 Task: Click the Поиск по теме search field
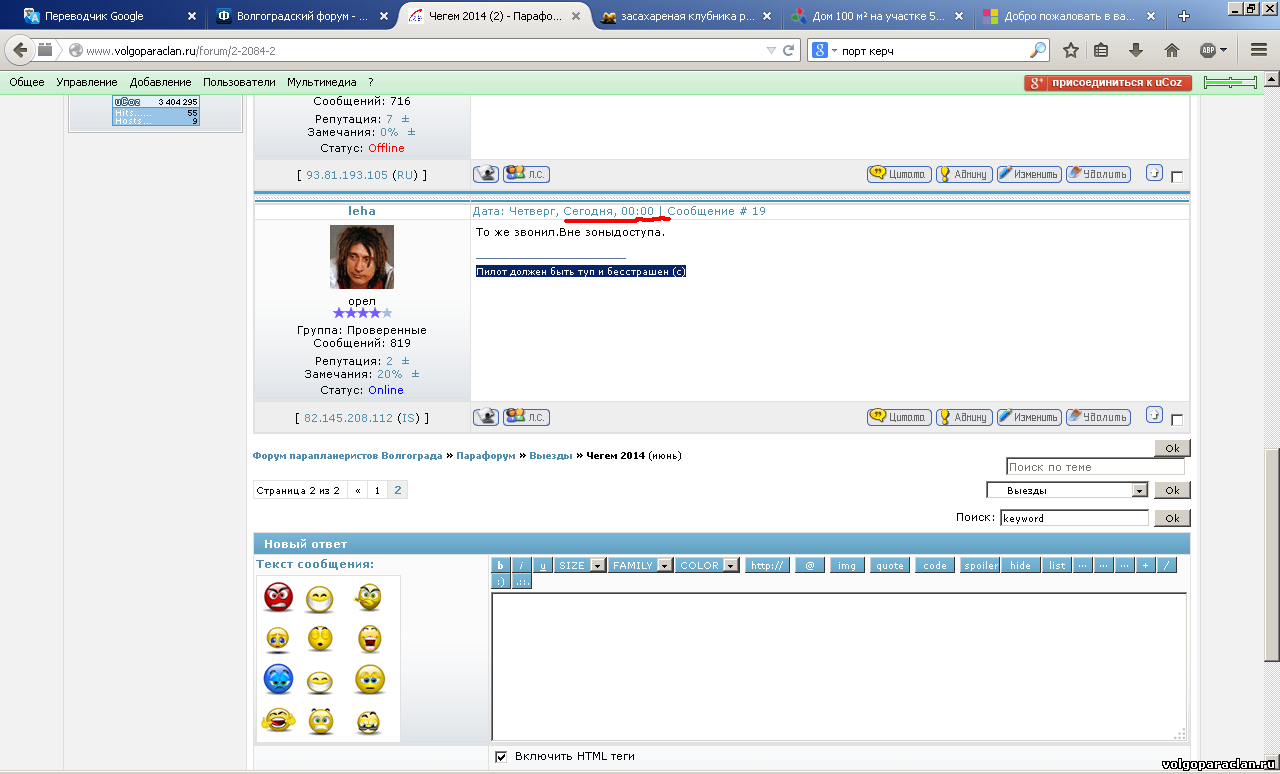click(x=1095, y=467)
